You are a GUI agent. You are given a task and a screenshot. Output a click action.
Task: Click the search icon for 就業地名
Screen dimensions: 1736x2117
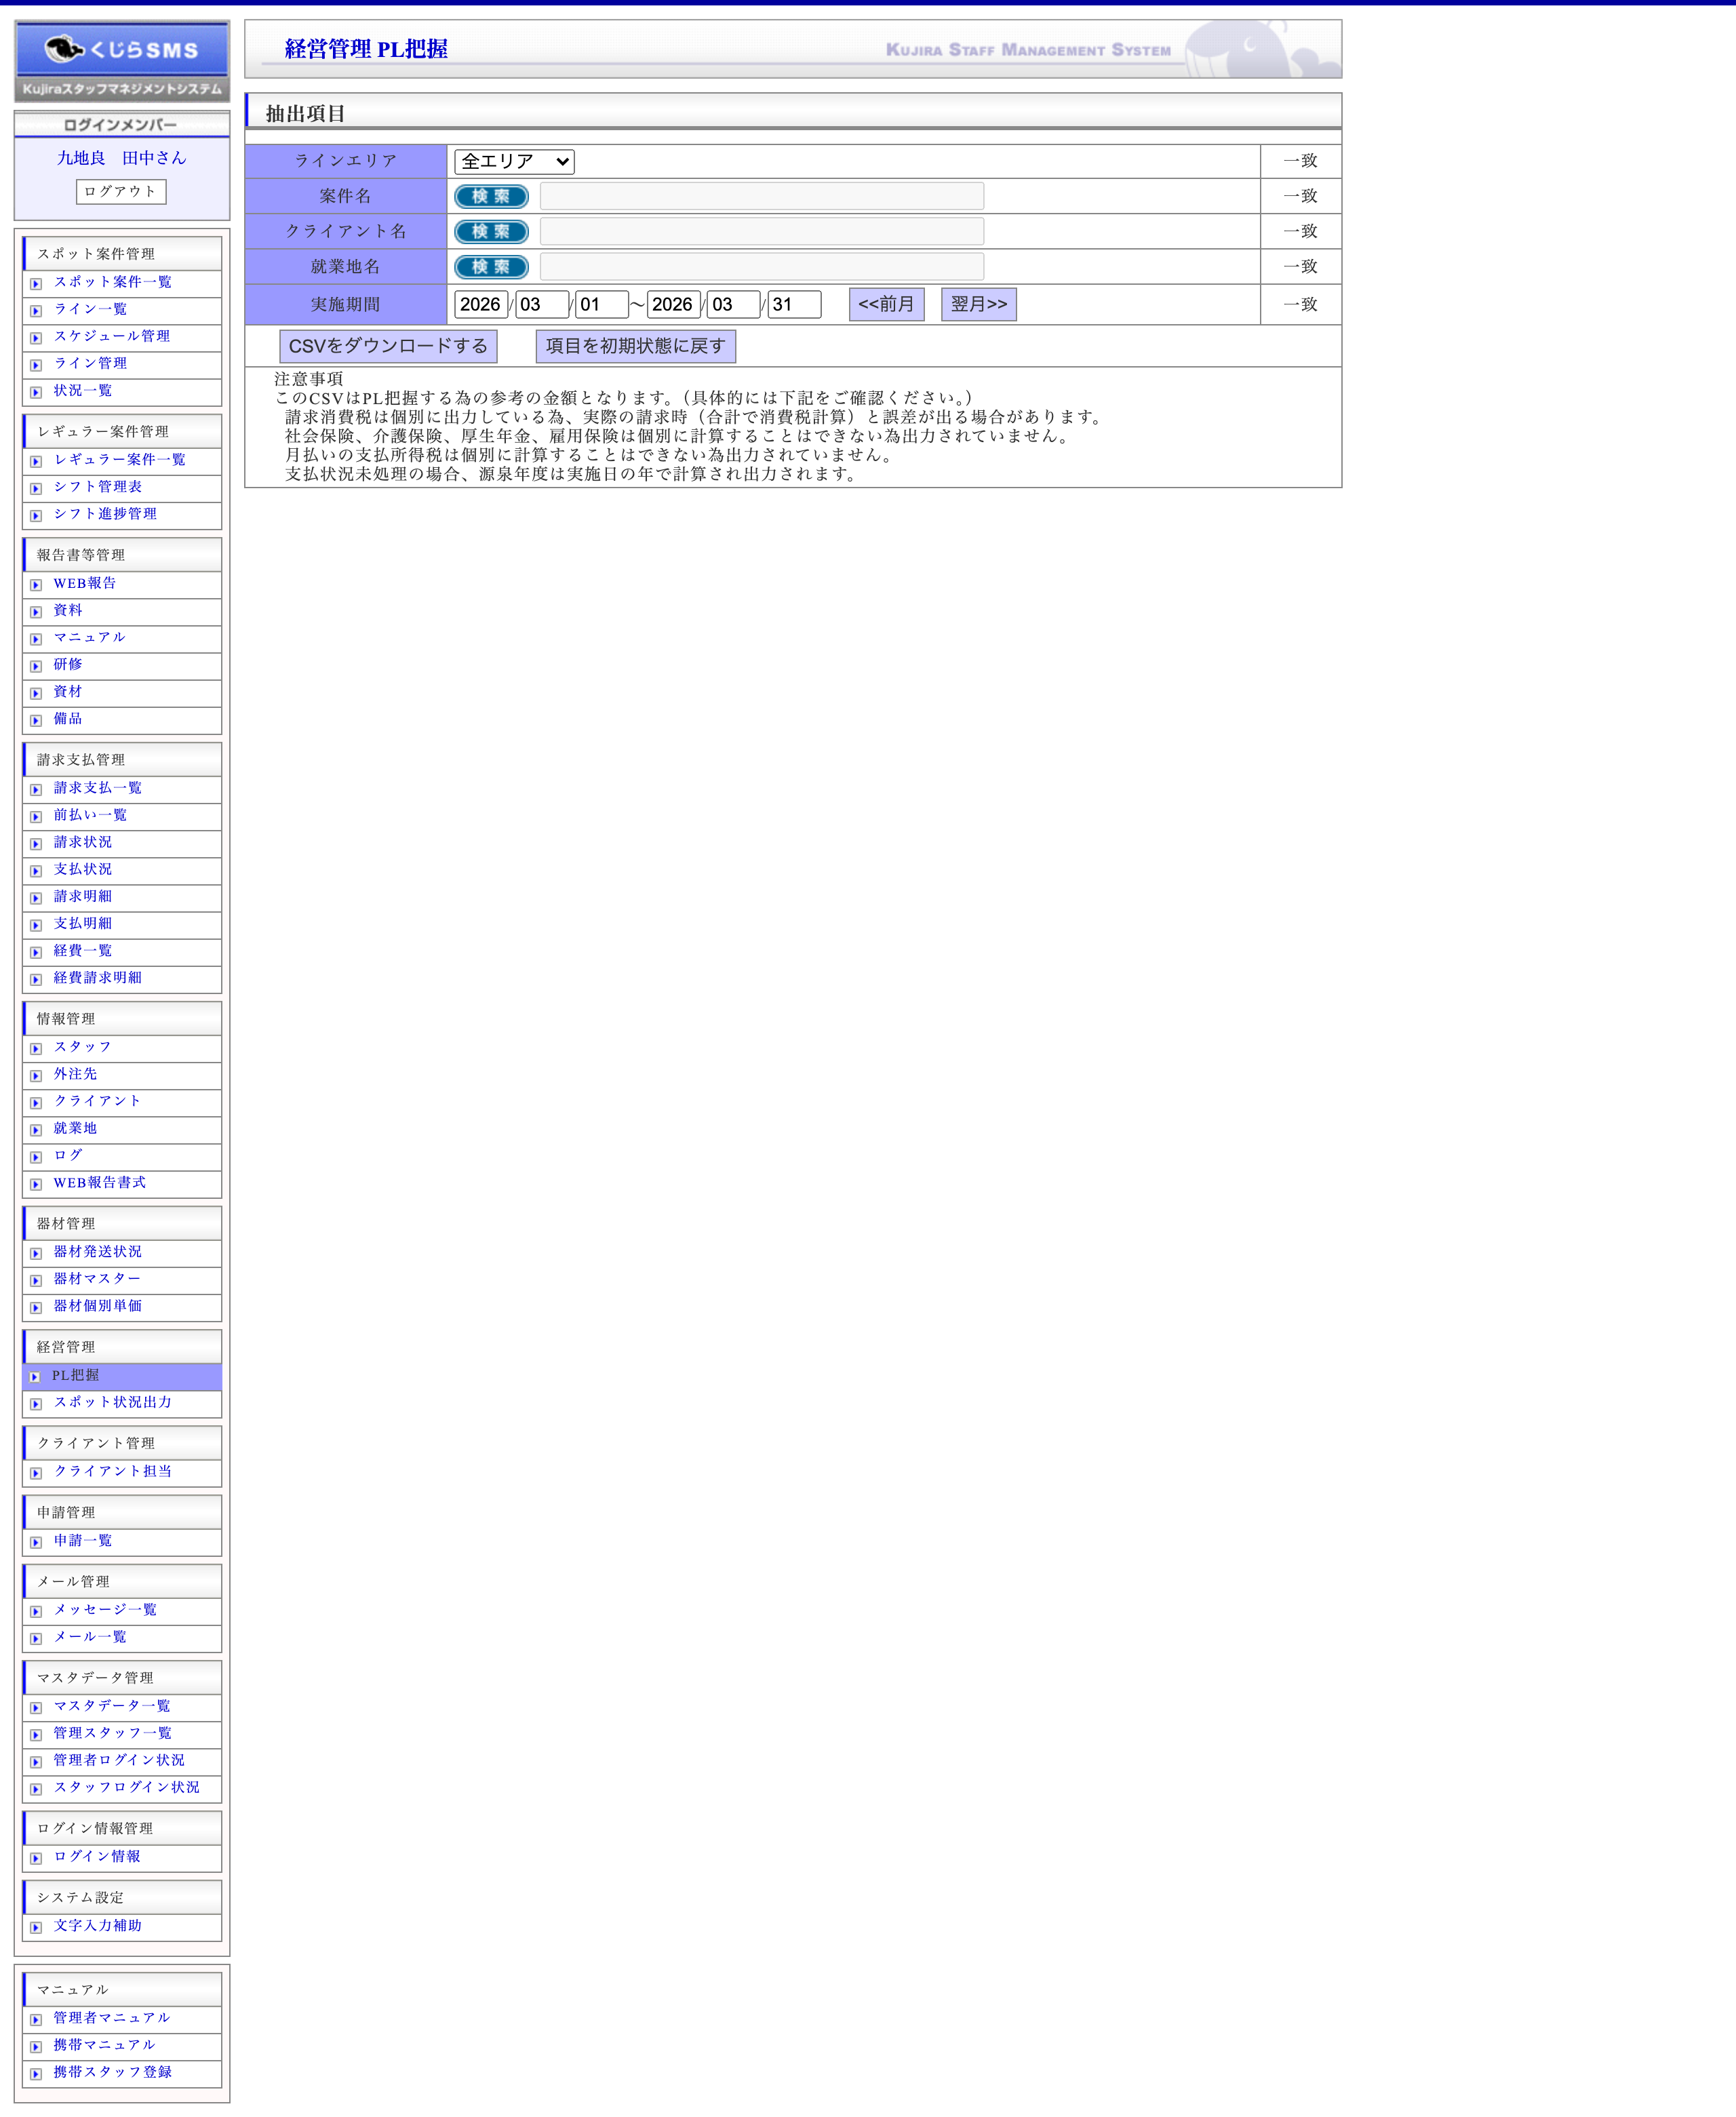(491, 267)
